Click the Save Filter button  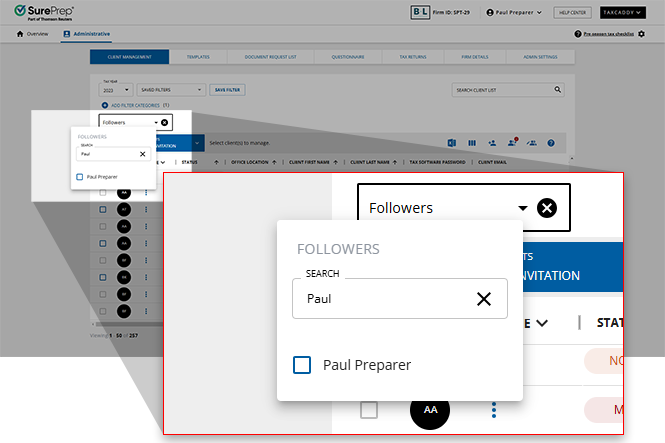click(x=227, y=90)
